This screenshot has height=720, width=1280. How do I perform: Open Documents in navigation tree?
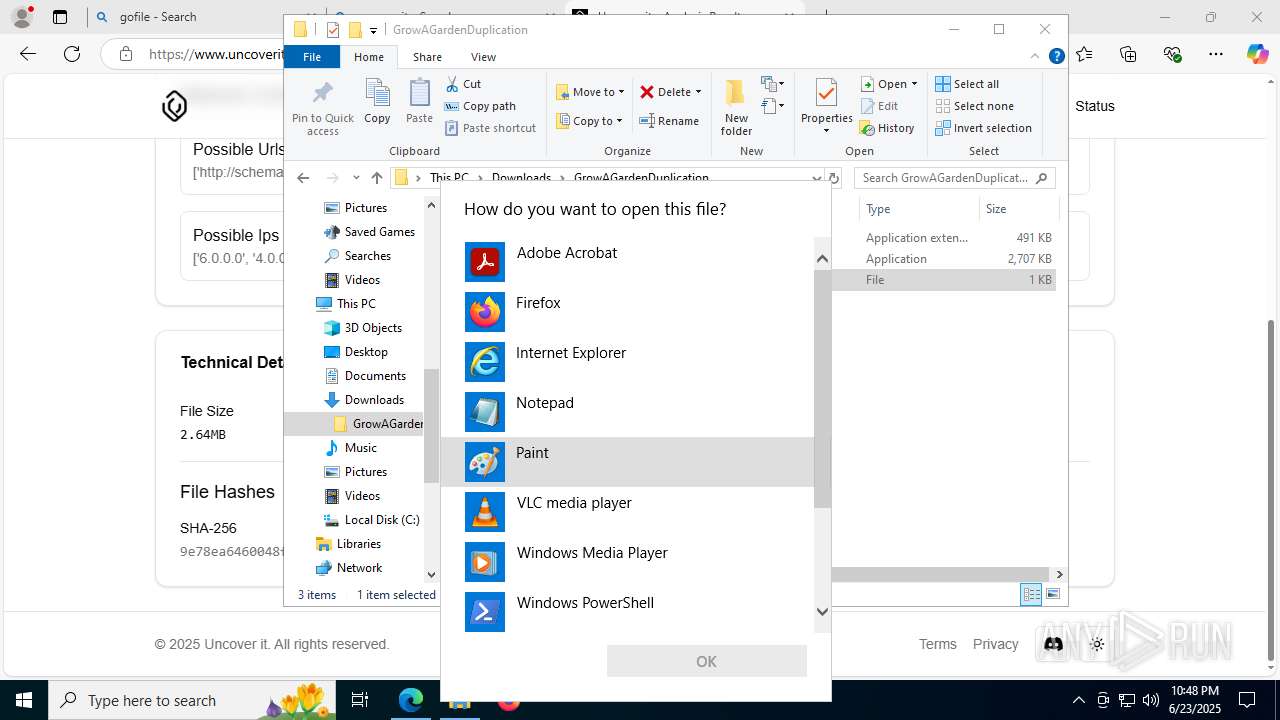[365, 375]
